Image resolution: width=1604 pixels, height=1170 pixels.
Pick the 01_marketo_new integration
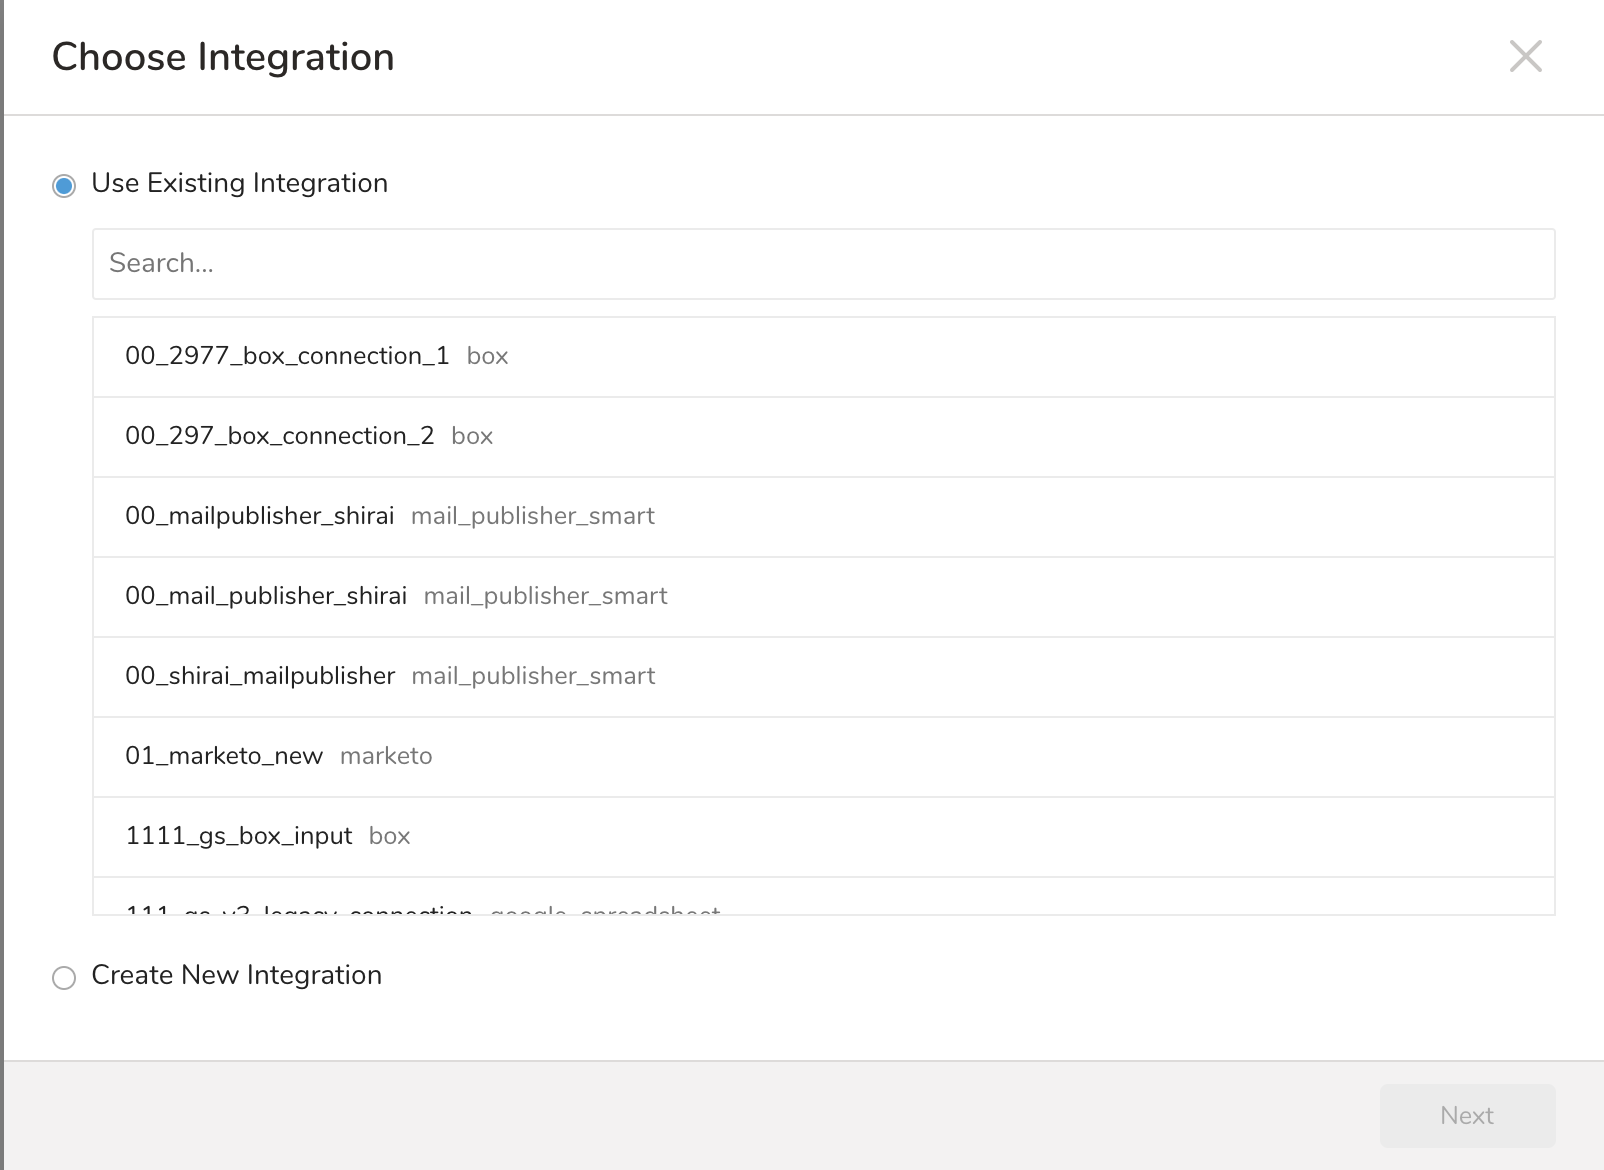coord(224,757)
